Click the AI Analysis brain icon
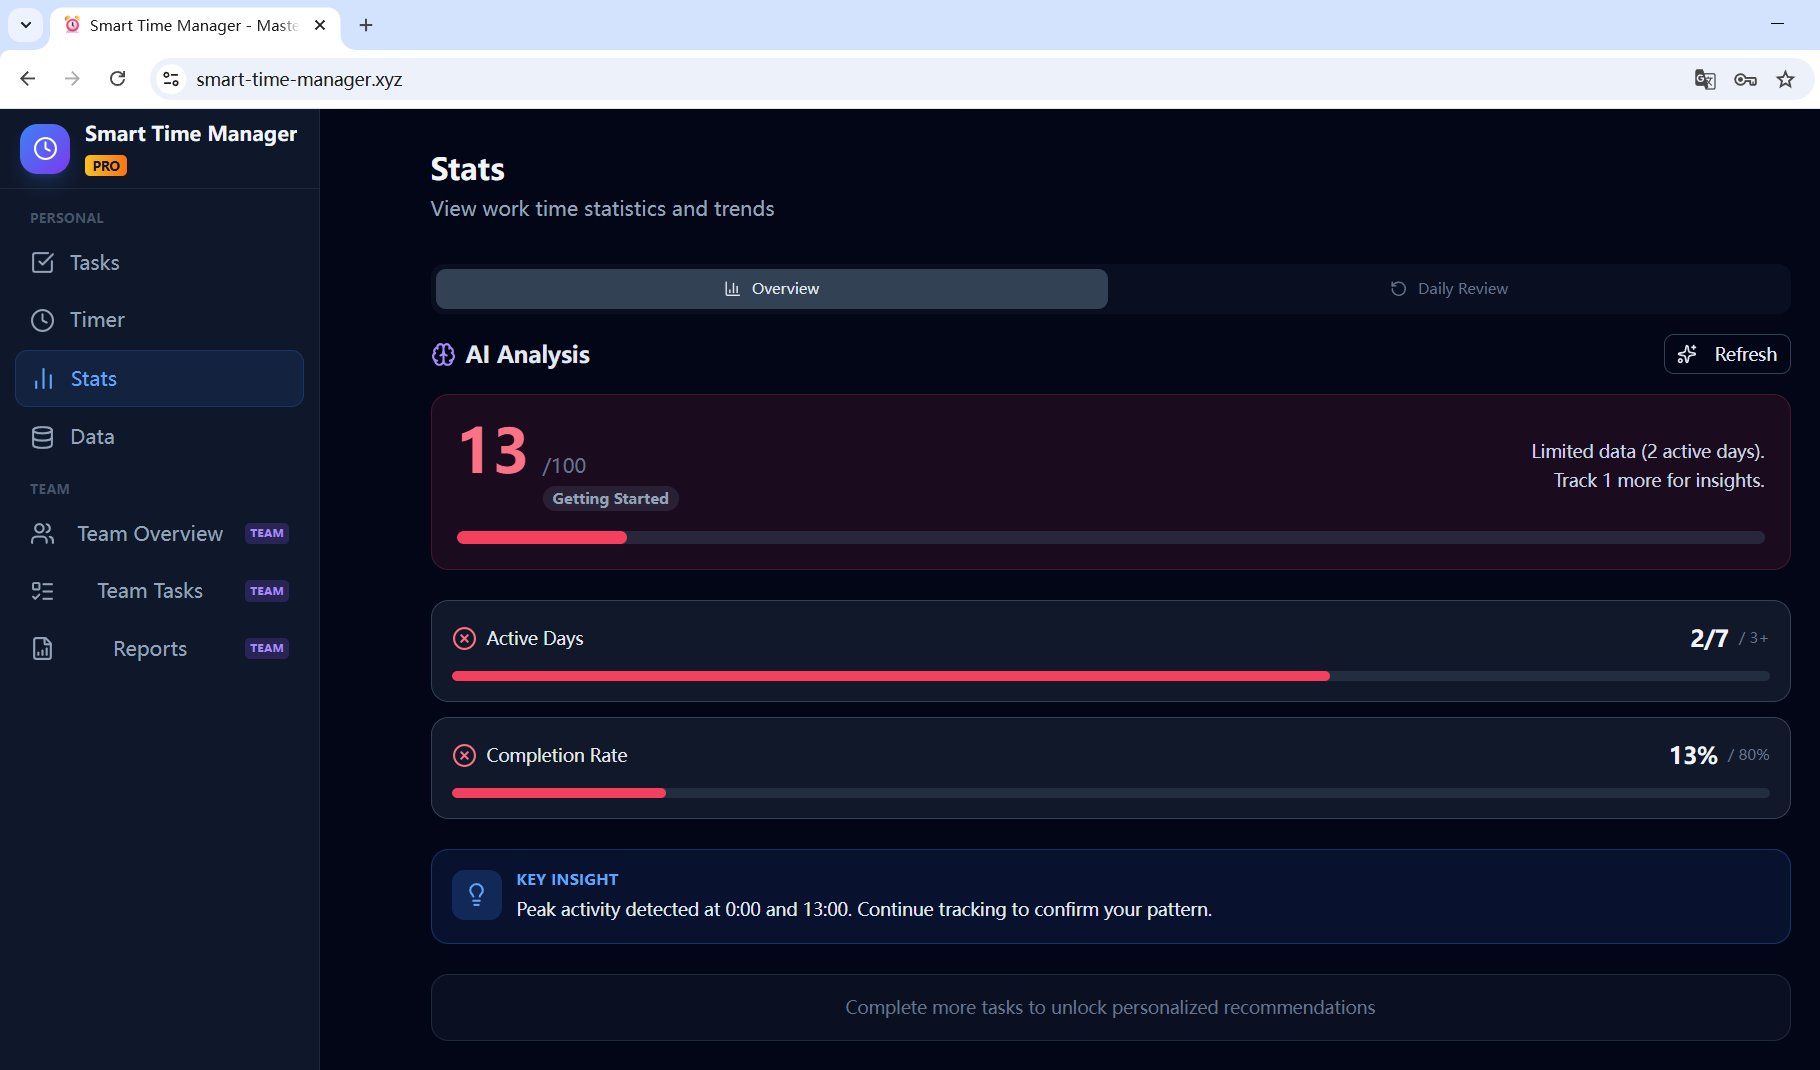The width and height of the screenshot is (1820, 1070). click(442, 354)
